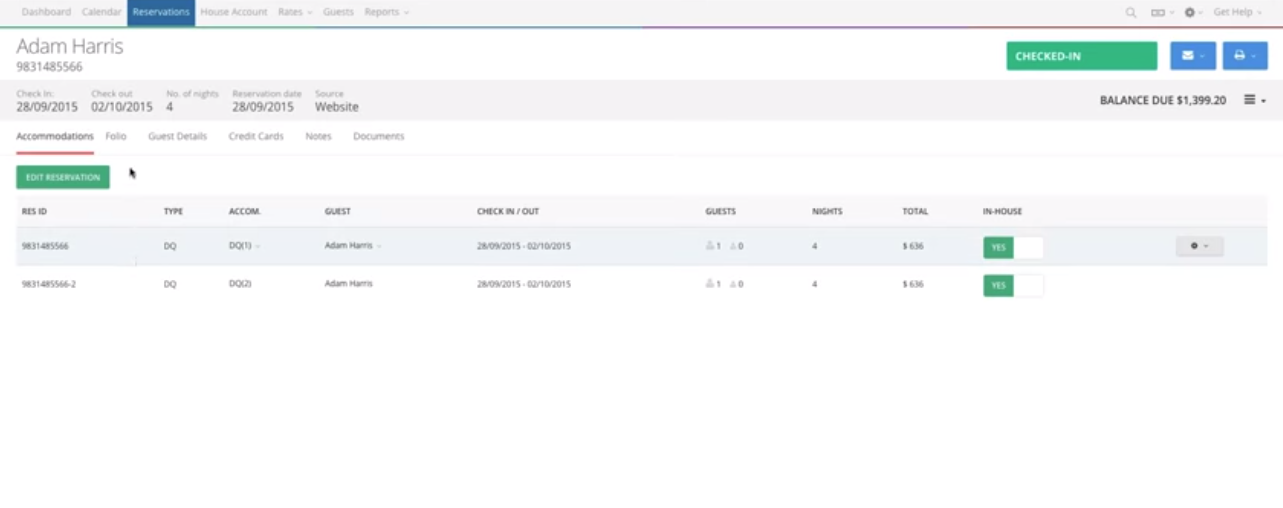Viewport: 1283px width, 508px height.
Task: Click the CHECK IN / OUT column header
Action: tap(508, 212)
